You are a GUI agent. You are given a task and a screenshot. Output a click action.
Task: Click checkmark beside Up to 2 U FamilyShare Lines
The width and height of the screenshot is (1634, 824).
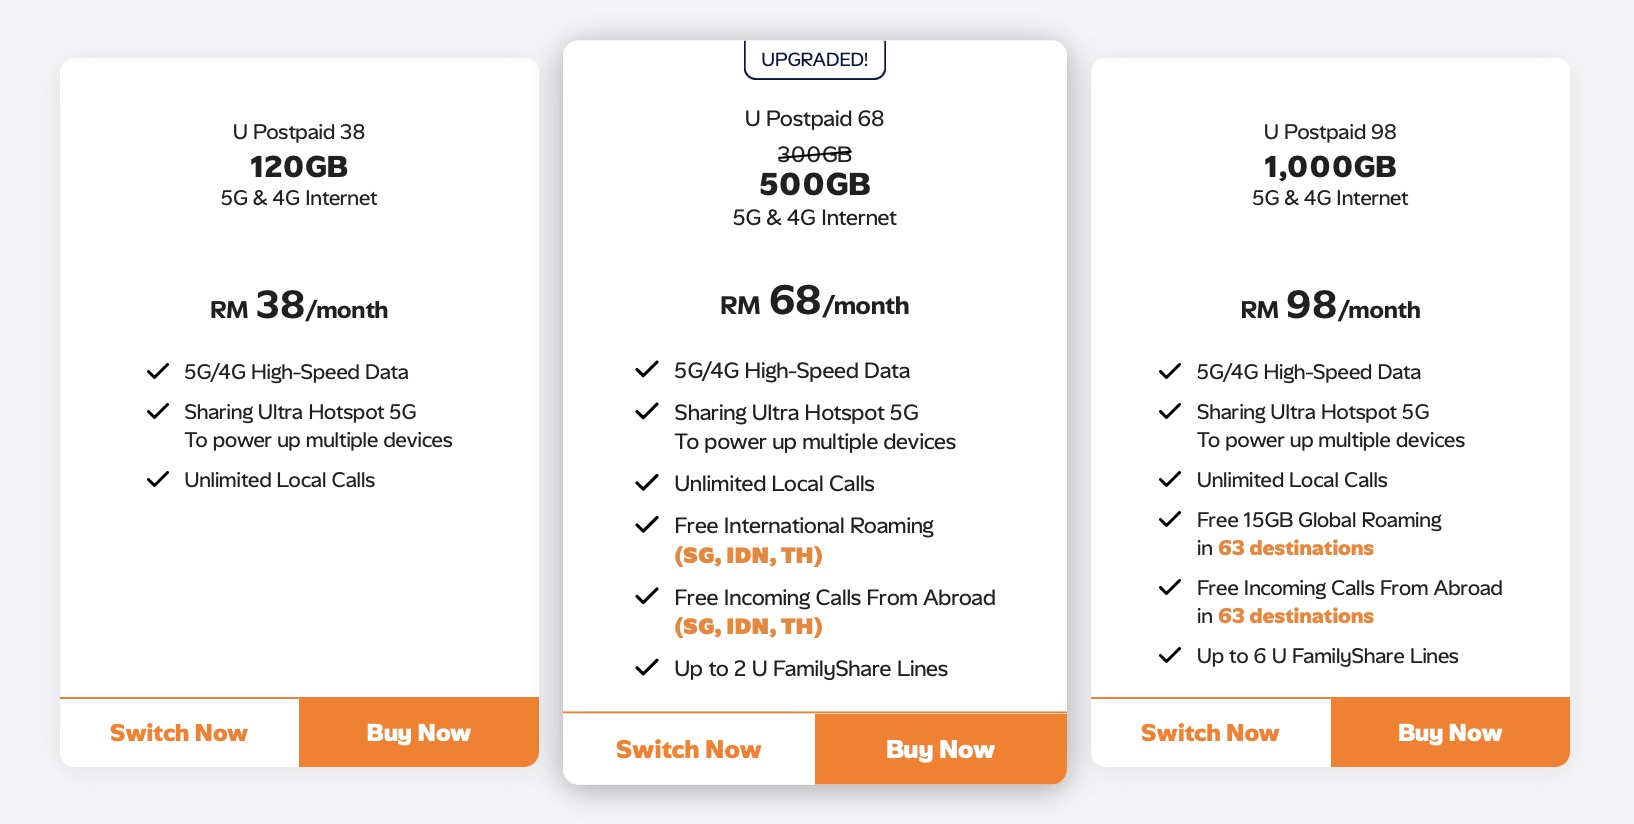pyautogui.click(x=647, y=667)
